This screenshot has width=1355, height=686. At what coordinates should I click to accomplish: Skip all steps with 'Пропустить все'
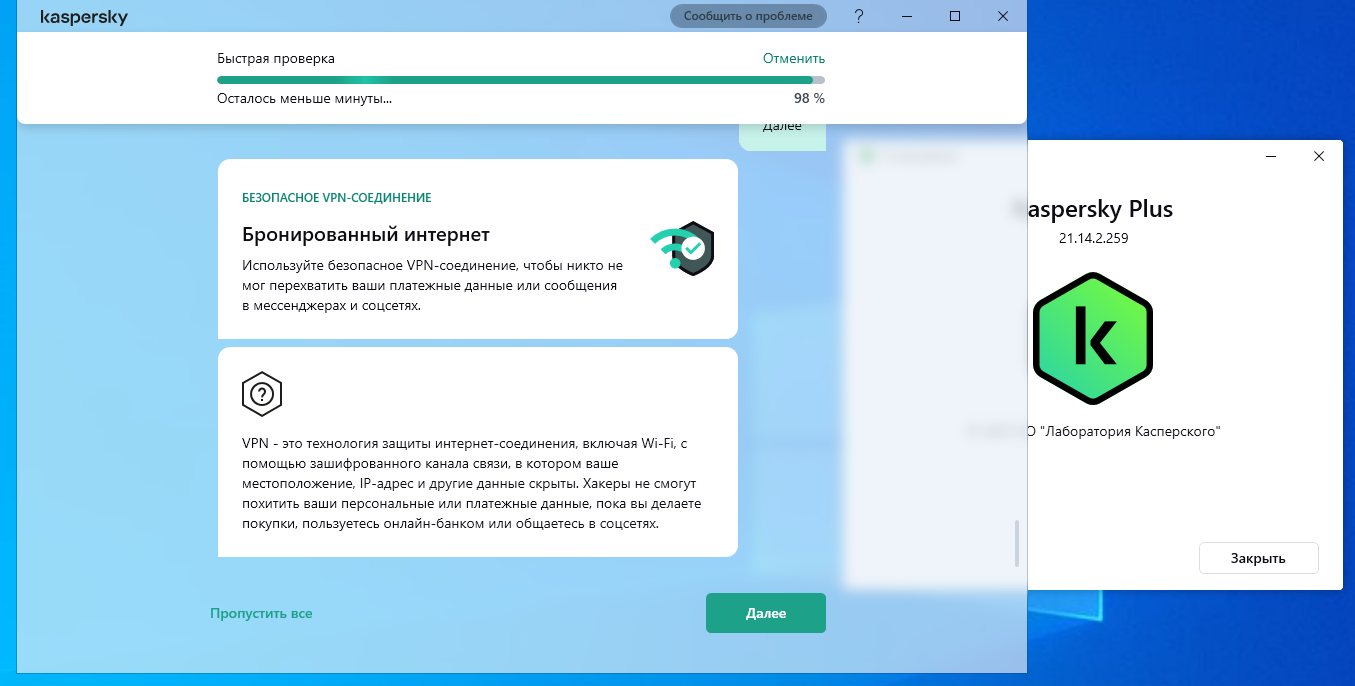coord(261,613)
